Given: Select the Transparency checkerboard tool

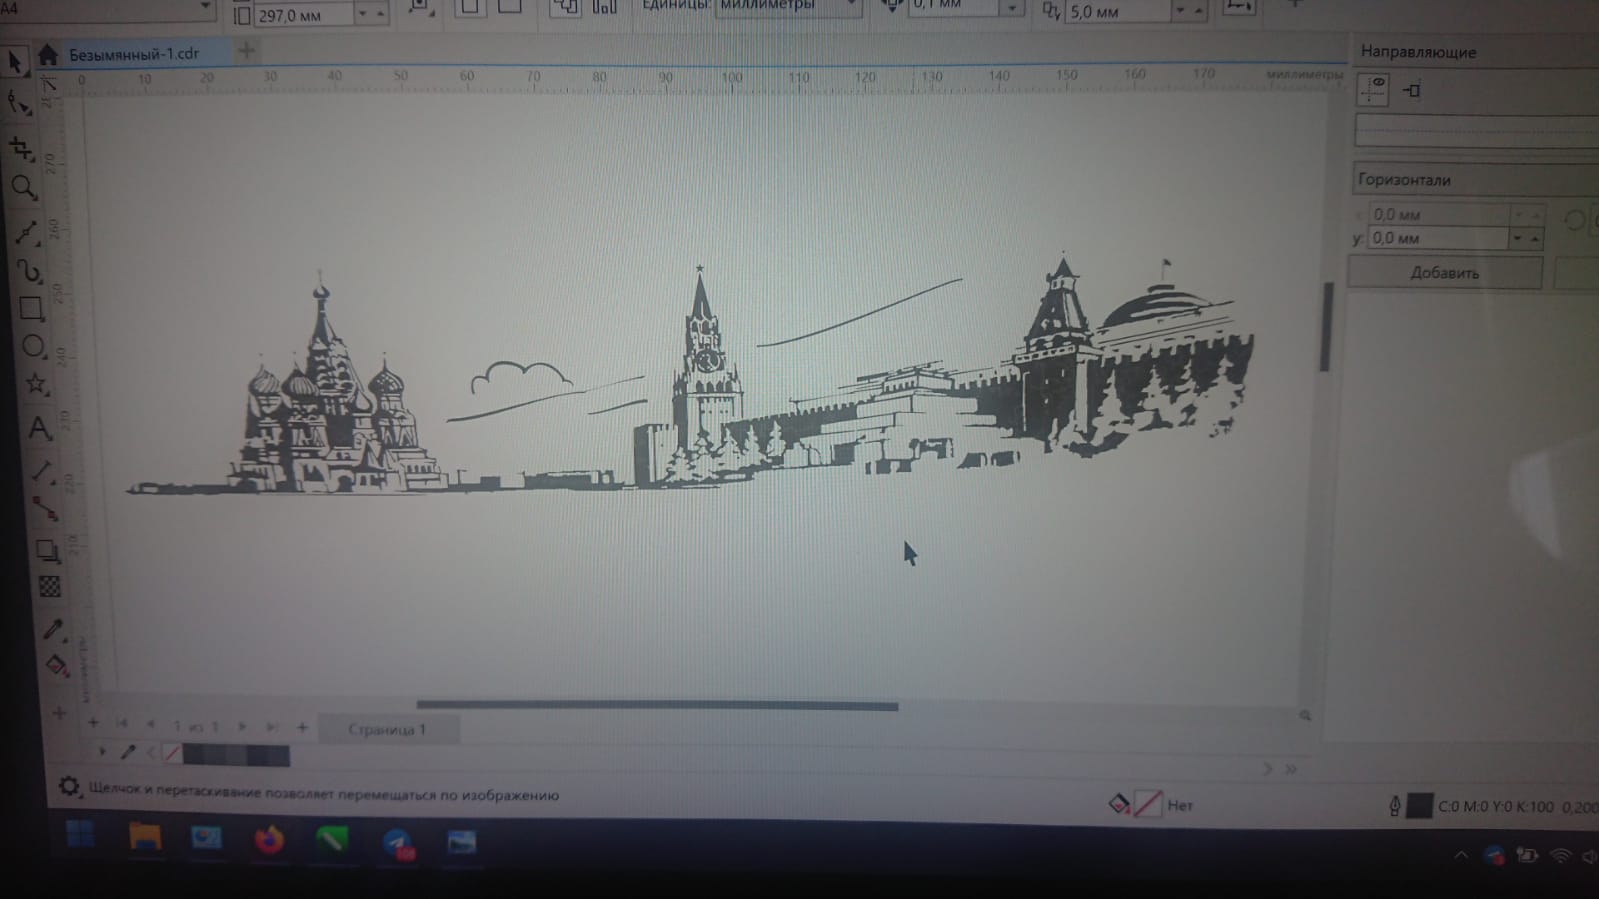Looking at the screenshot, I should [x=49, y=587].
